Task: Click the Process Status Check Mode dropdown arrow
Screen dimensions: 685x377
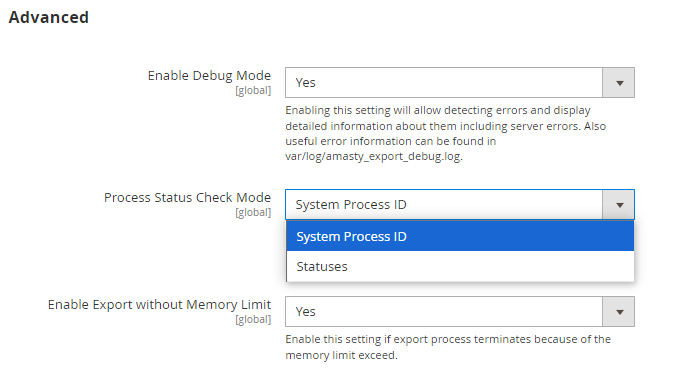Action: pyautogui.click(x=619, y=204)
